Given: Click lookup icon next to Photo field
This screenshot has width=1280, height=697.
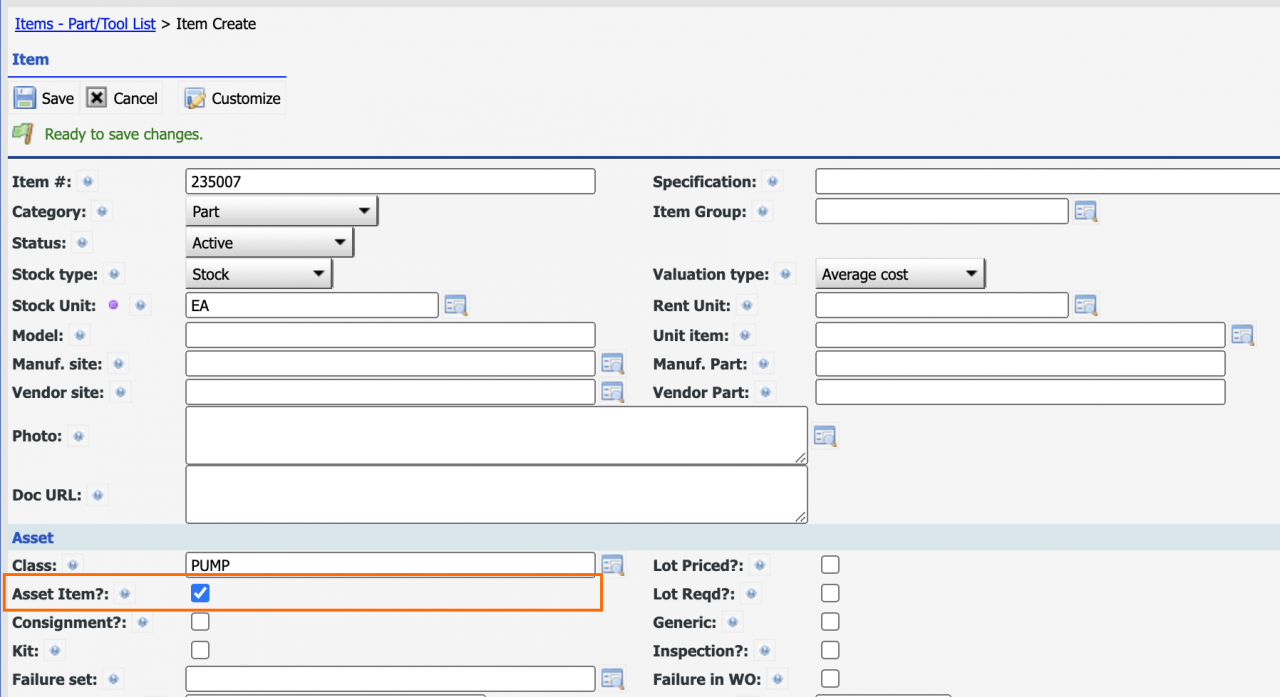Looking at the screenshot, I should (x=824, y=436).
